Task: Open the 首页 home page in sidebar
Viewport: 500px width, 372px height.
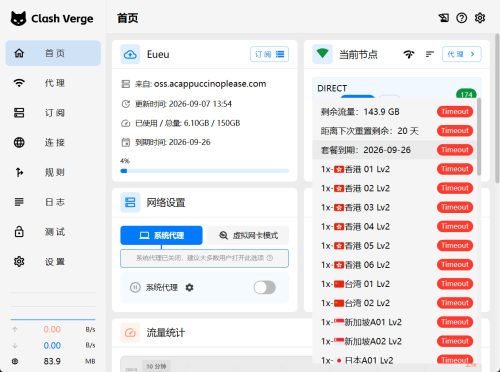Action: coord(53,53)
